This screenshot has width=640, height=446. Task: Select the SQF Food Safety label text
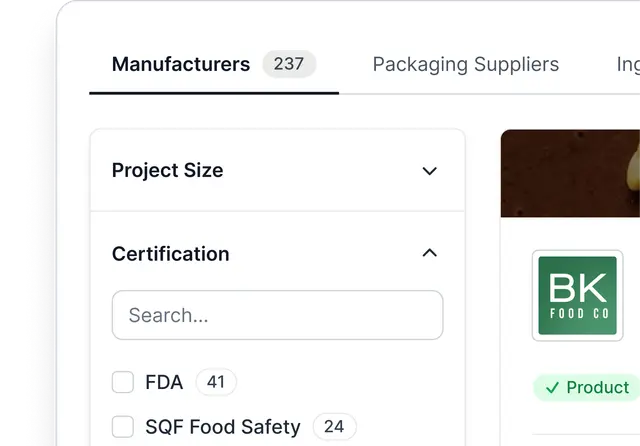tap(222, 427)
